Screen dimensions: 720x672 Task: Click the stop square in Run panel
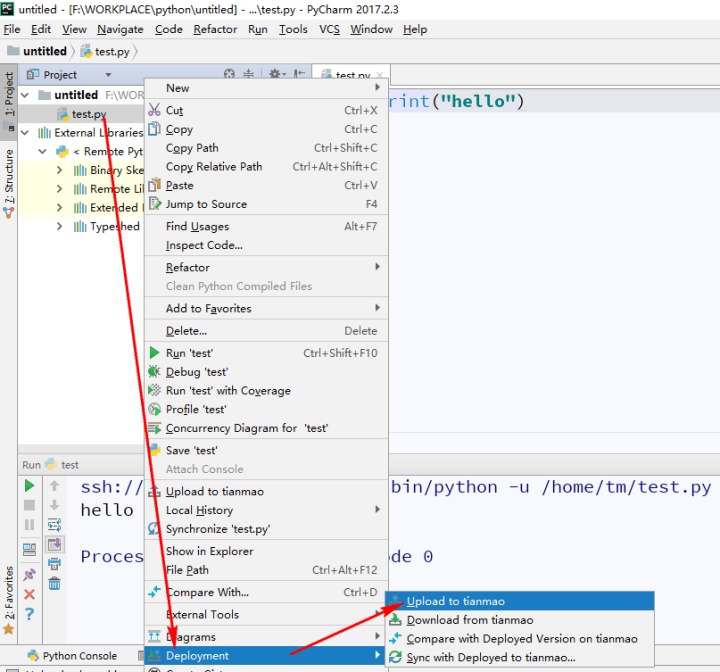click(x=29, y=505)
